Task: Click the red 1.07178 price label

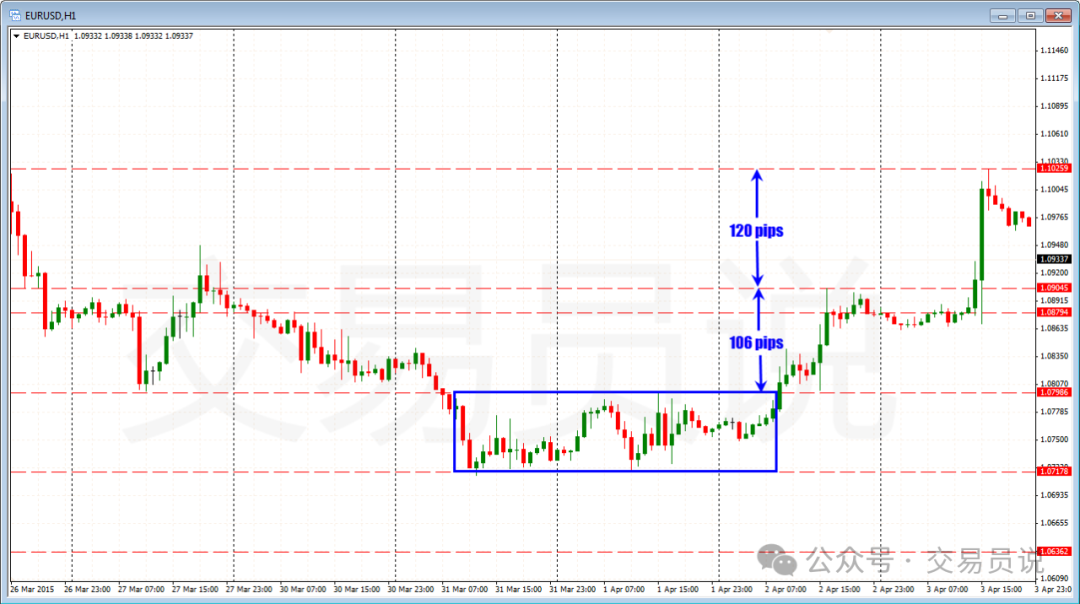Action: coord(1054,472)
